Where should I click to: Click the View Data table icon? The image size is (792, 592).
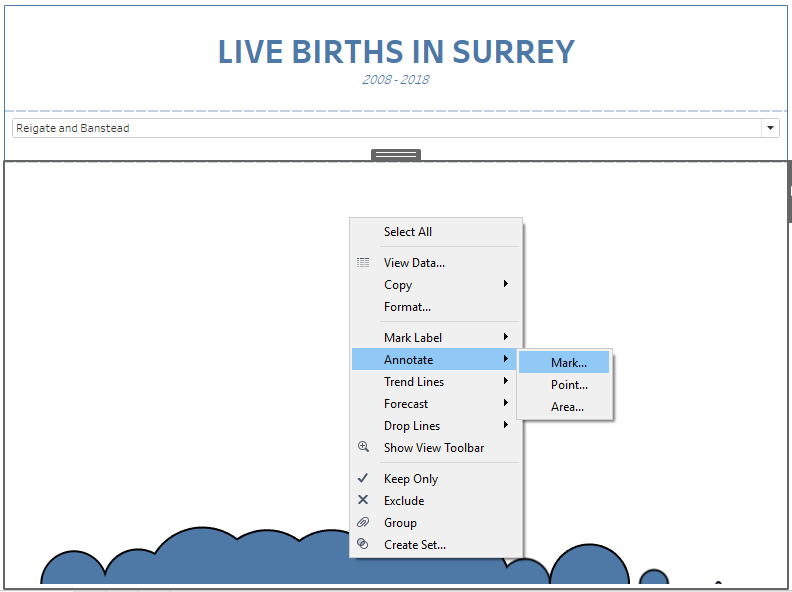(x=363, y=262)
